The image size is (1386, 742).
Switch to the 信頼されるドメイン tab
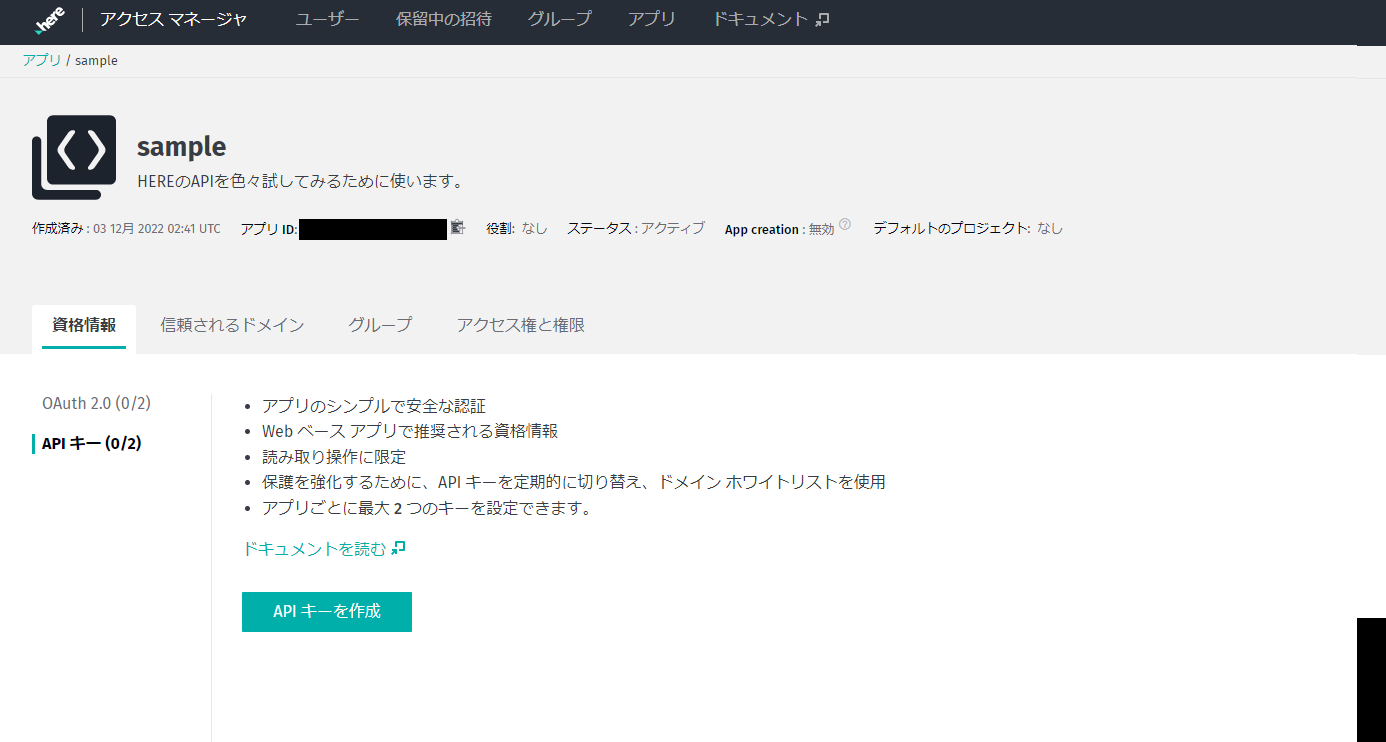pyautogui.click(x=232, y=325)
